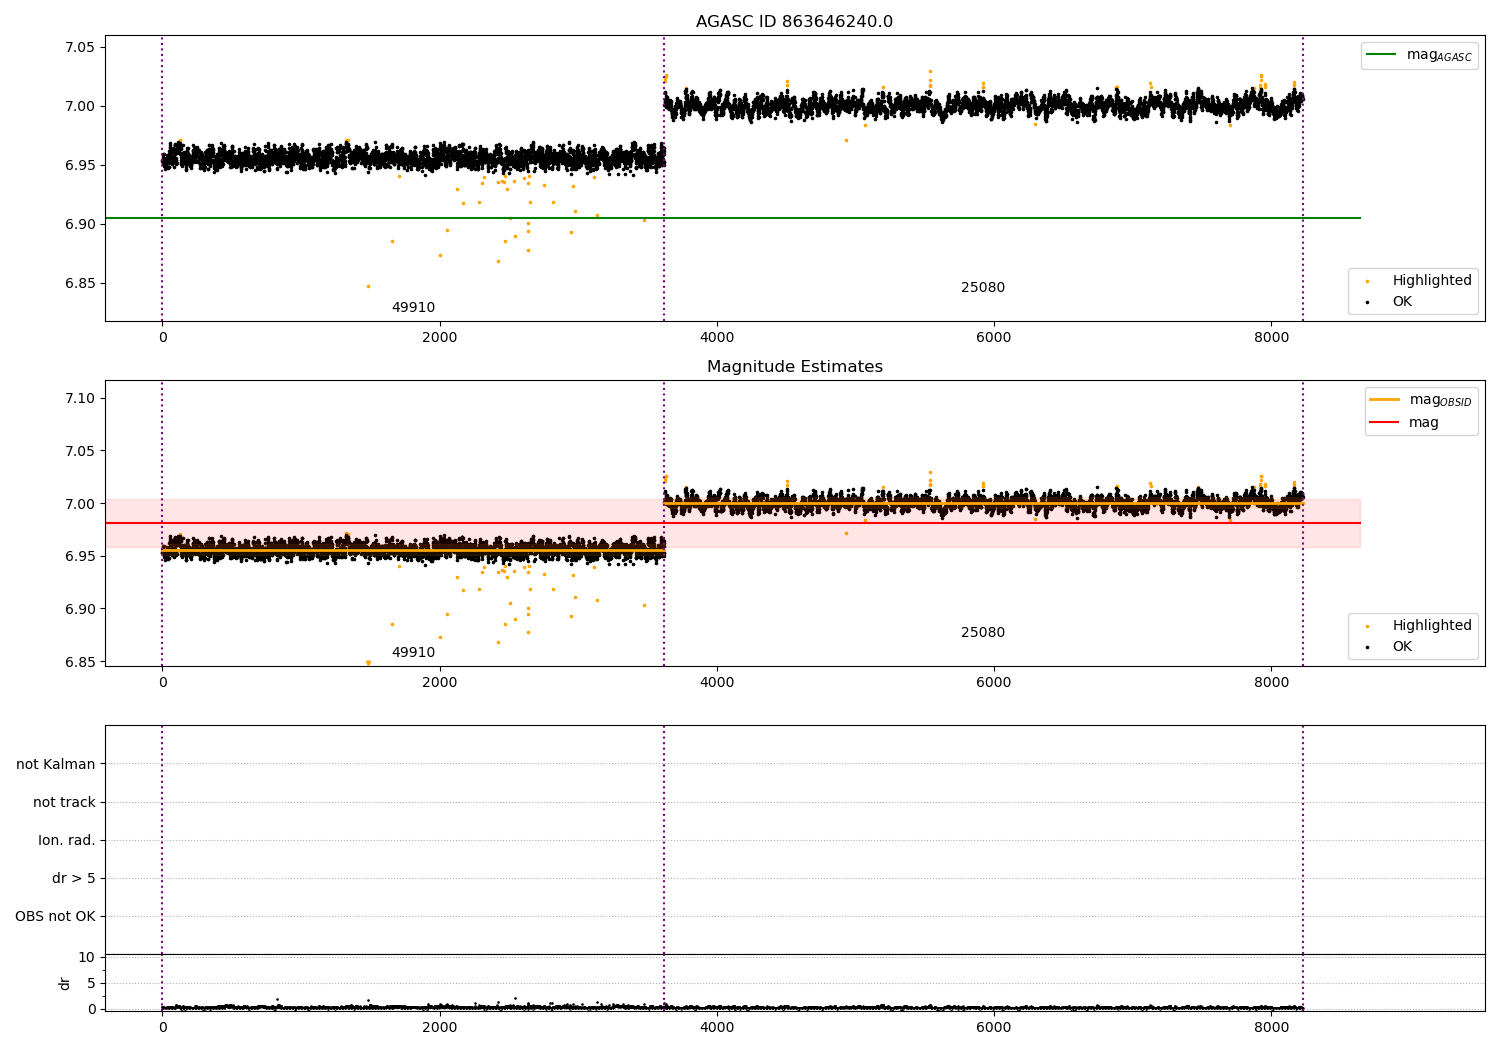
Task: Click the "dr" y-axis label at bottom
Action: click(65, 983)
